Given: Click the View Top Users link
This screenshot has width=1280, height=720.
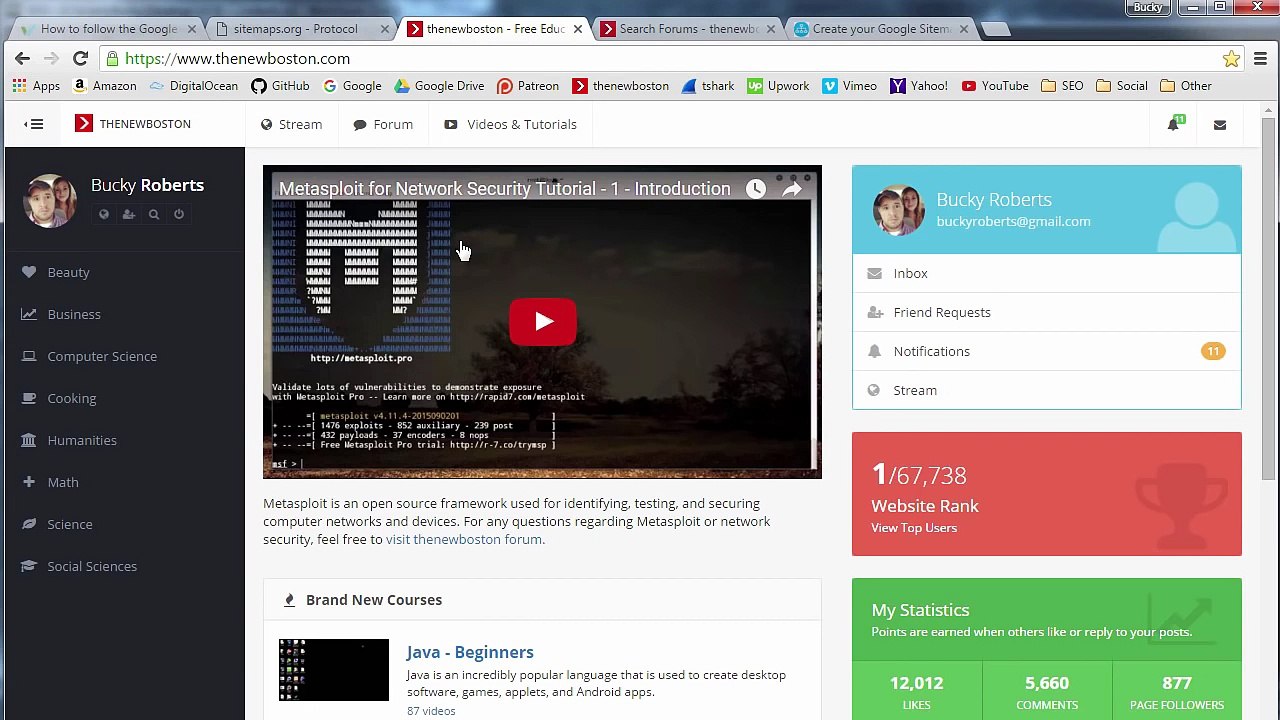Looking at the screenshot, I should (914, 528).
